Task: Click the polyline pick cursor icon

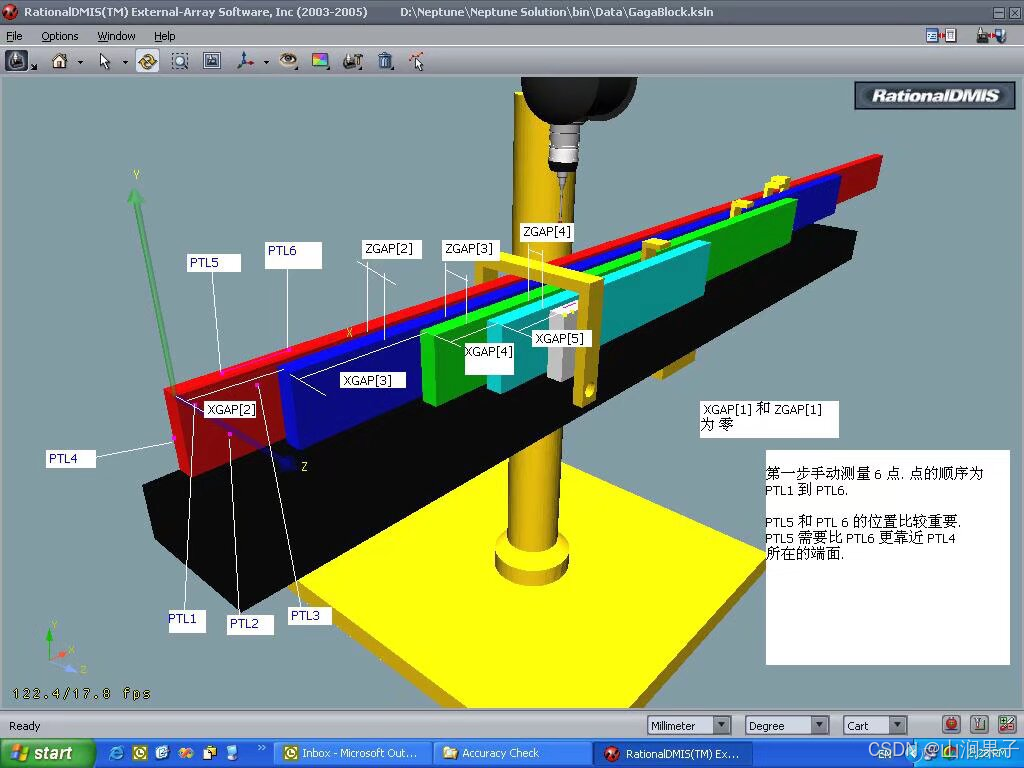Action: pyautogui.click(x=417, y=61)
